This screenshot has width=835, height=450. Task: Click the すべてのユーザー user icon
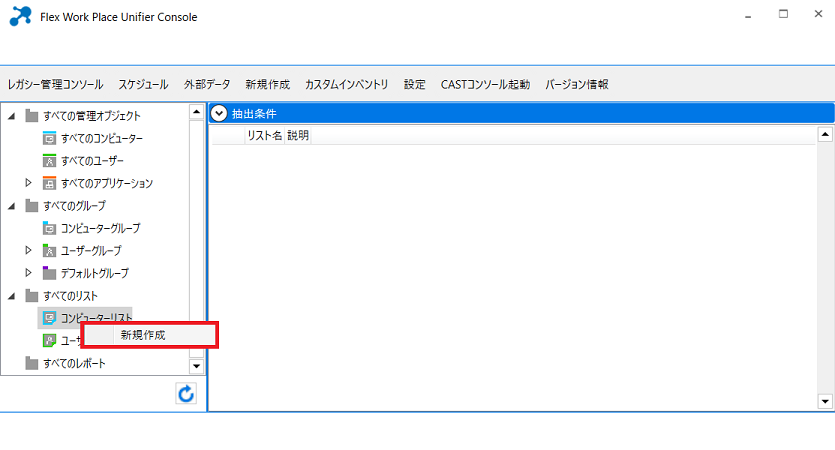(x=49, y=160)
